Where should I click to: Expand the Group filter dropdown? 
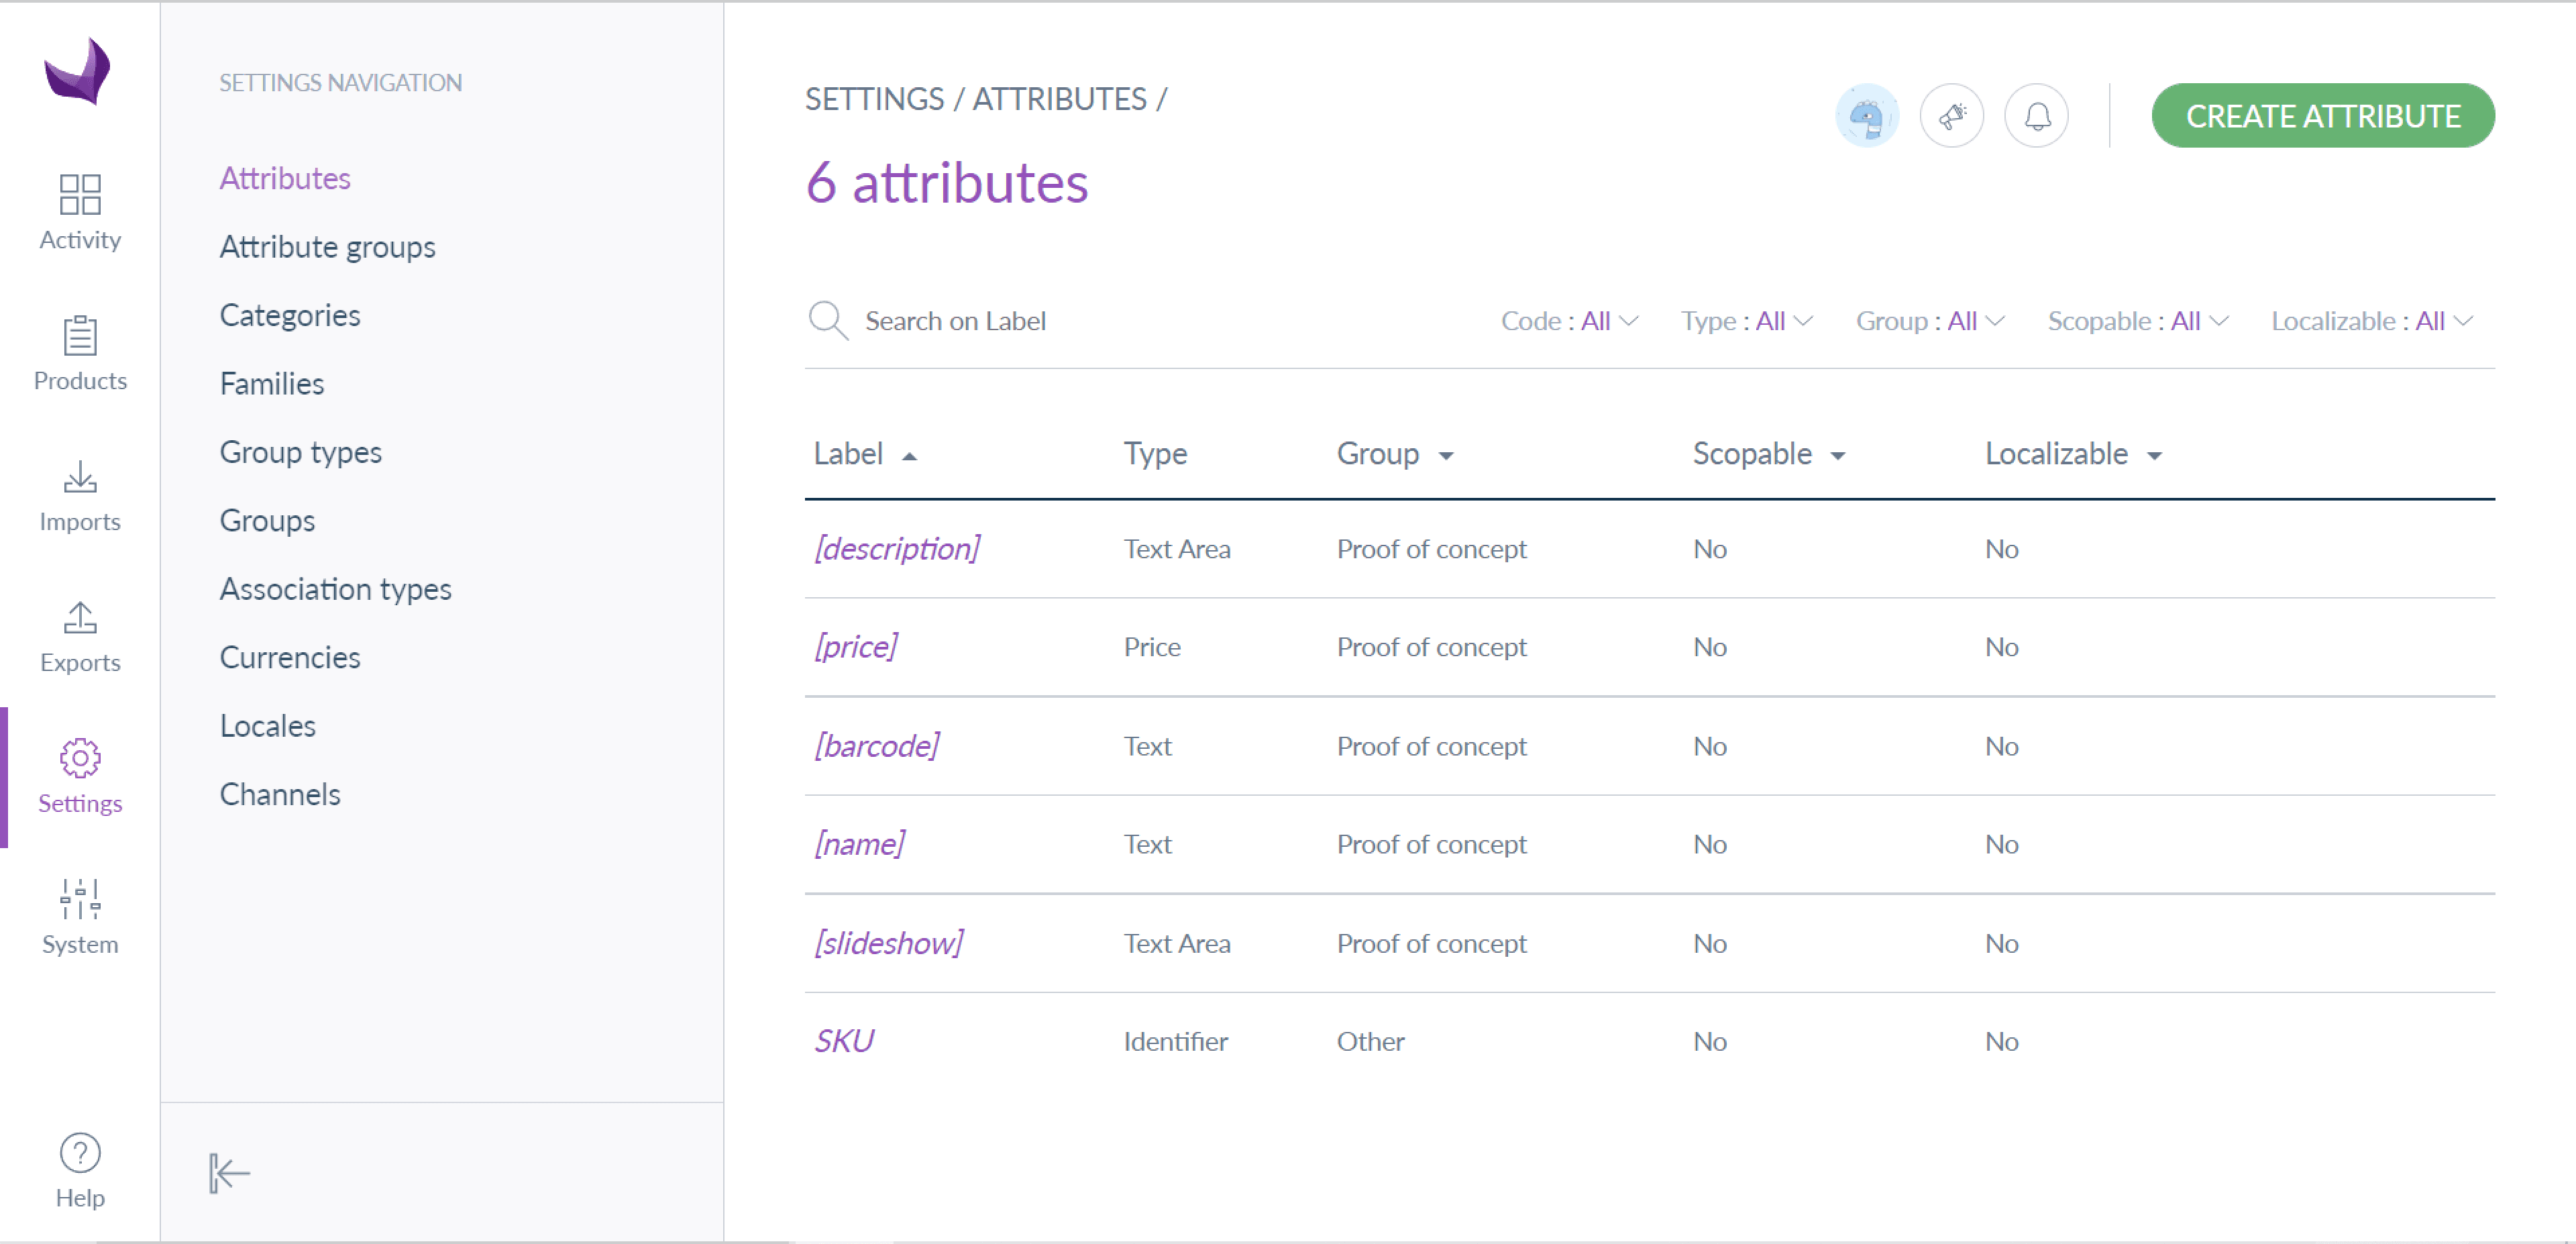point(1930,321)
